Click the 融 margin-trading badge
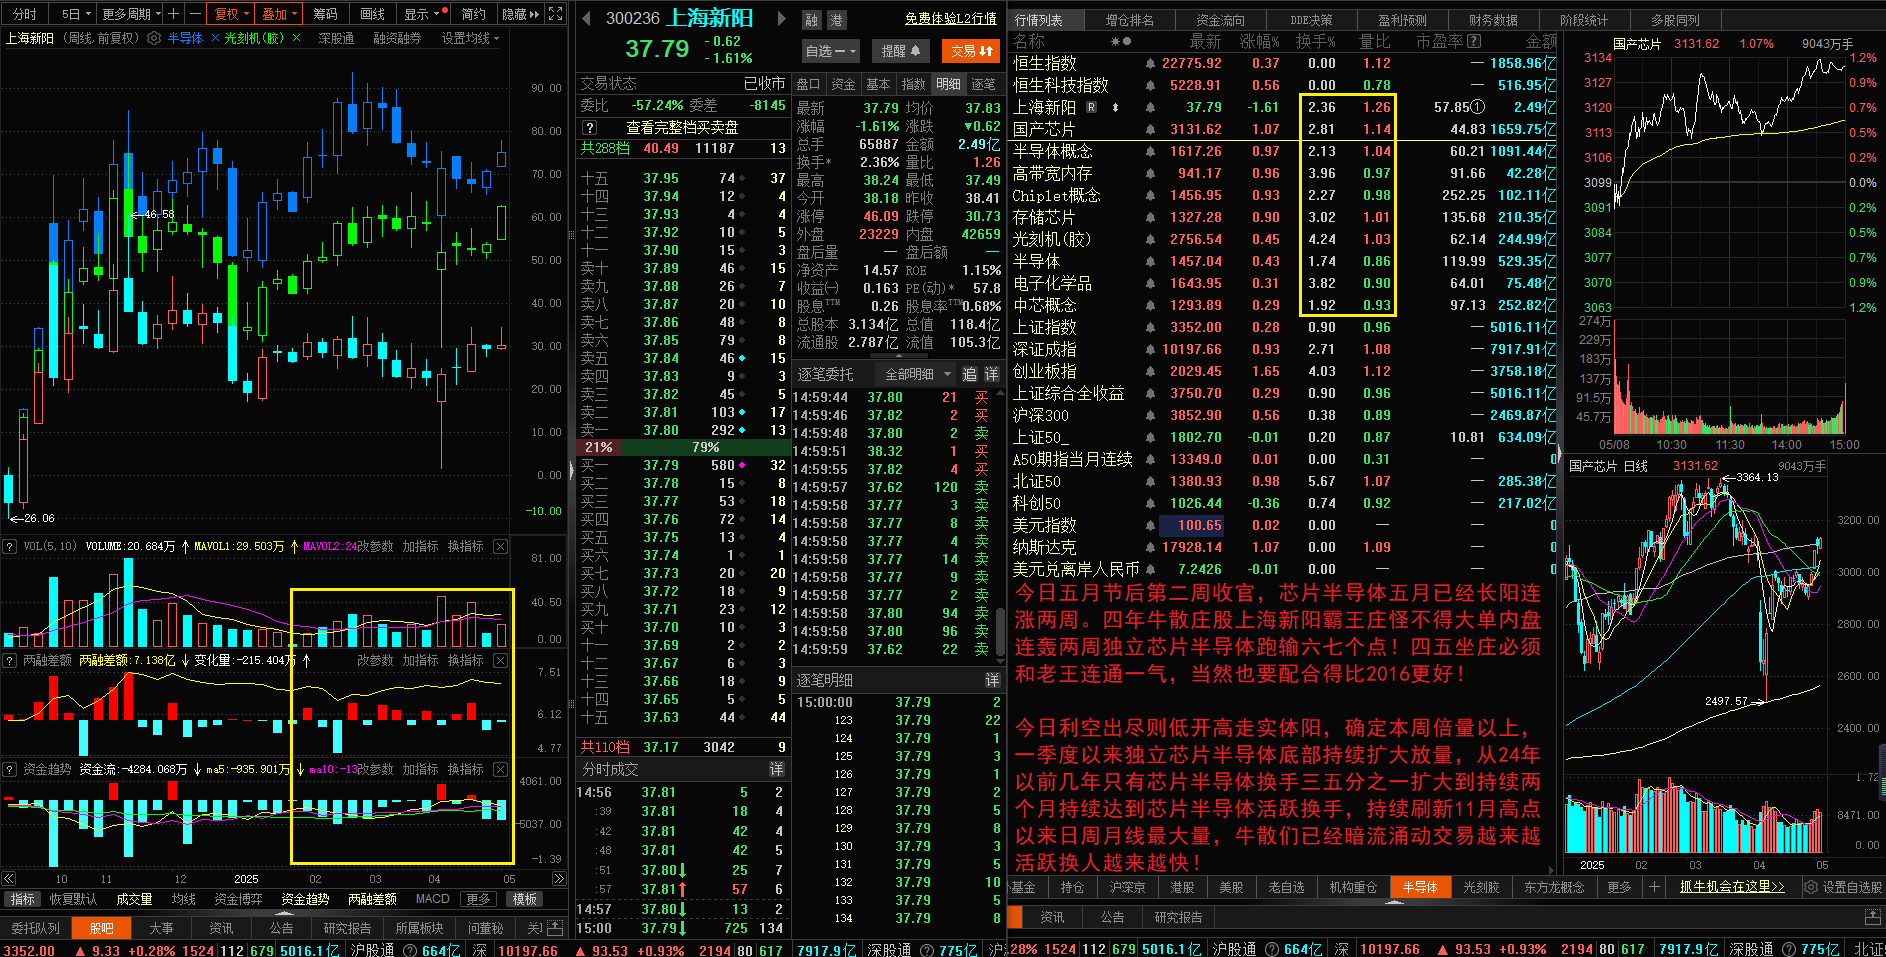 812,19
